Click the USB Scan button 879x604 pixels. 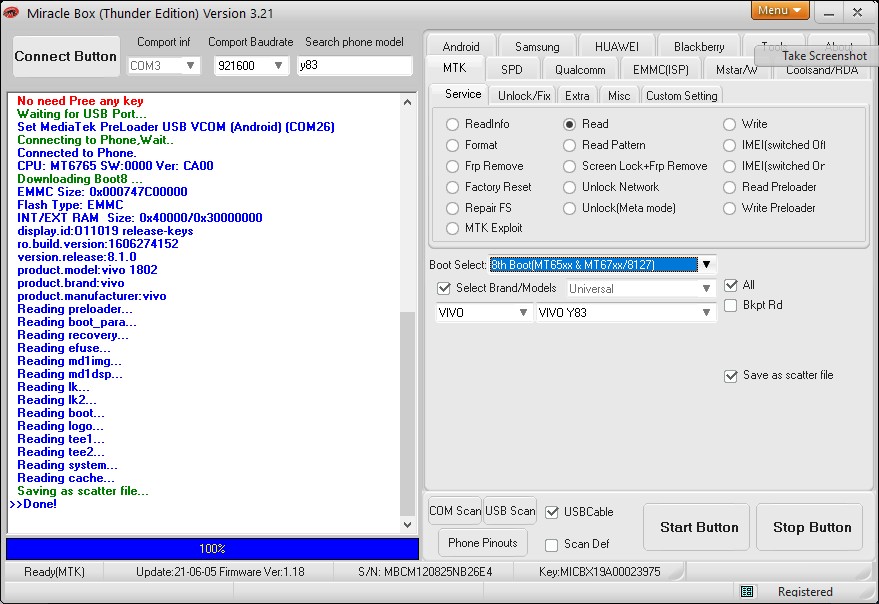510,511
